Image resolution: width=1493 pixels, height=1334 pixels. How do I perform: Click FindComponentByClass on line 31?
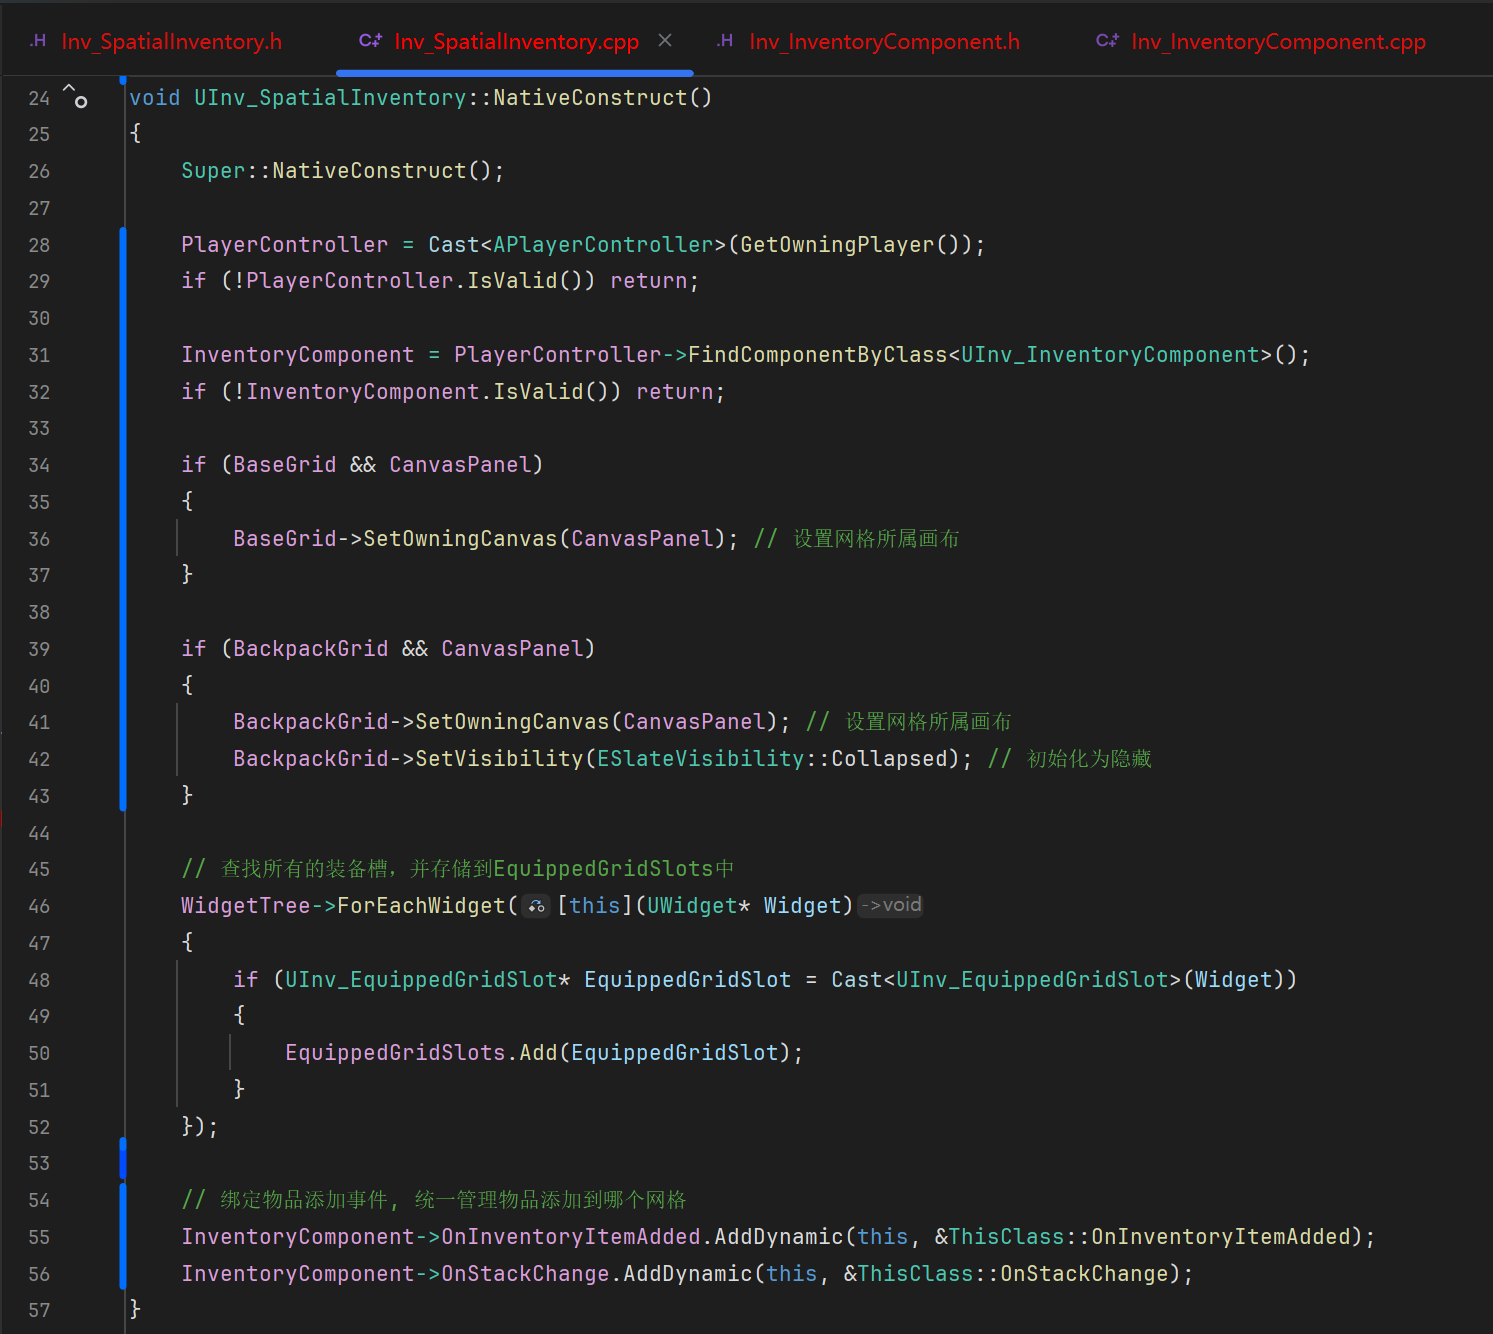click(x=817, y=355)
